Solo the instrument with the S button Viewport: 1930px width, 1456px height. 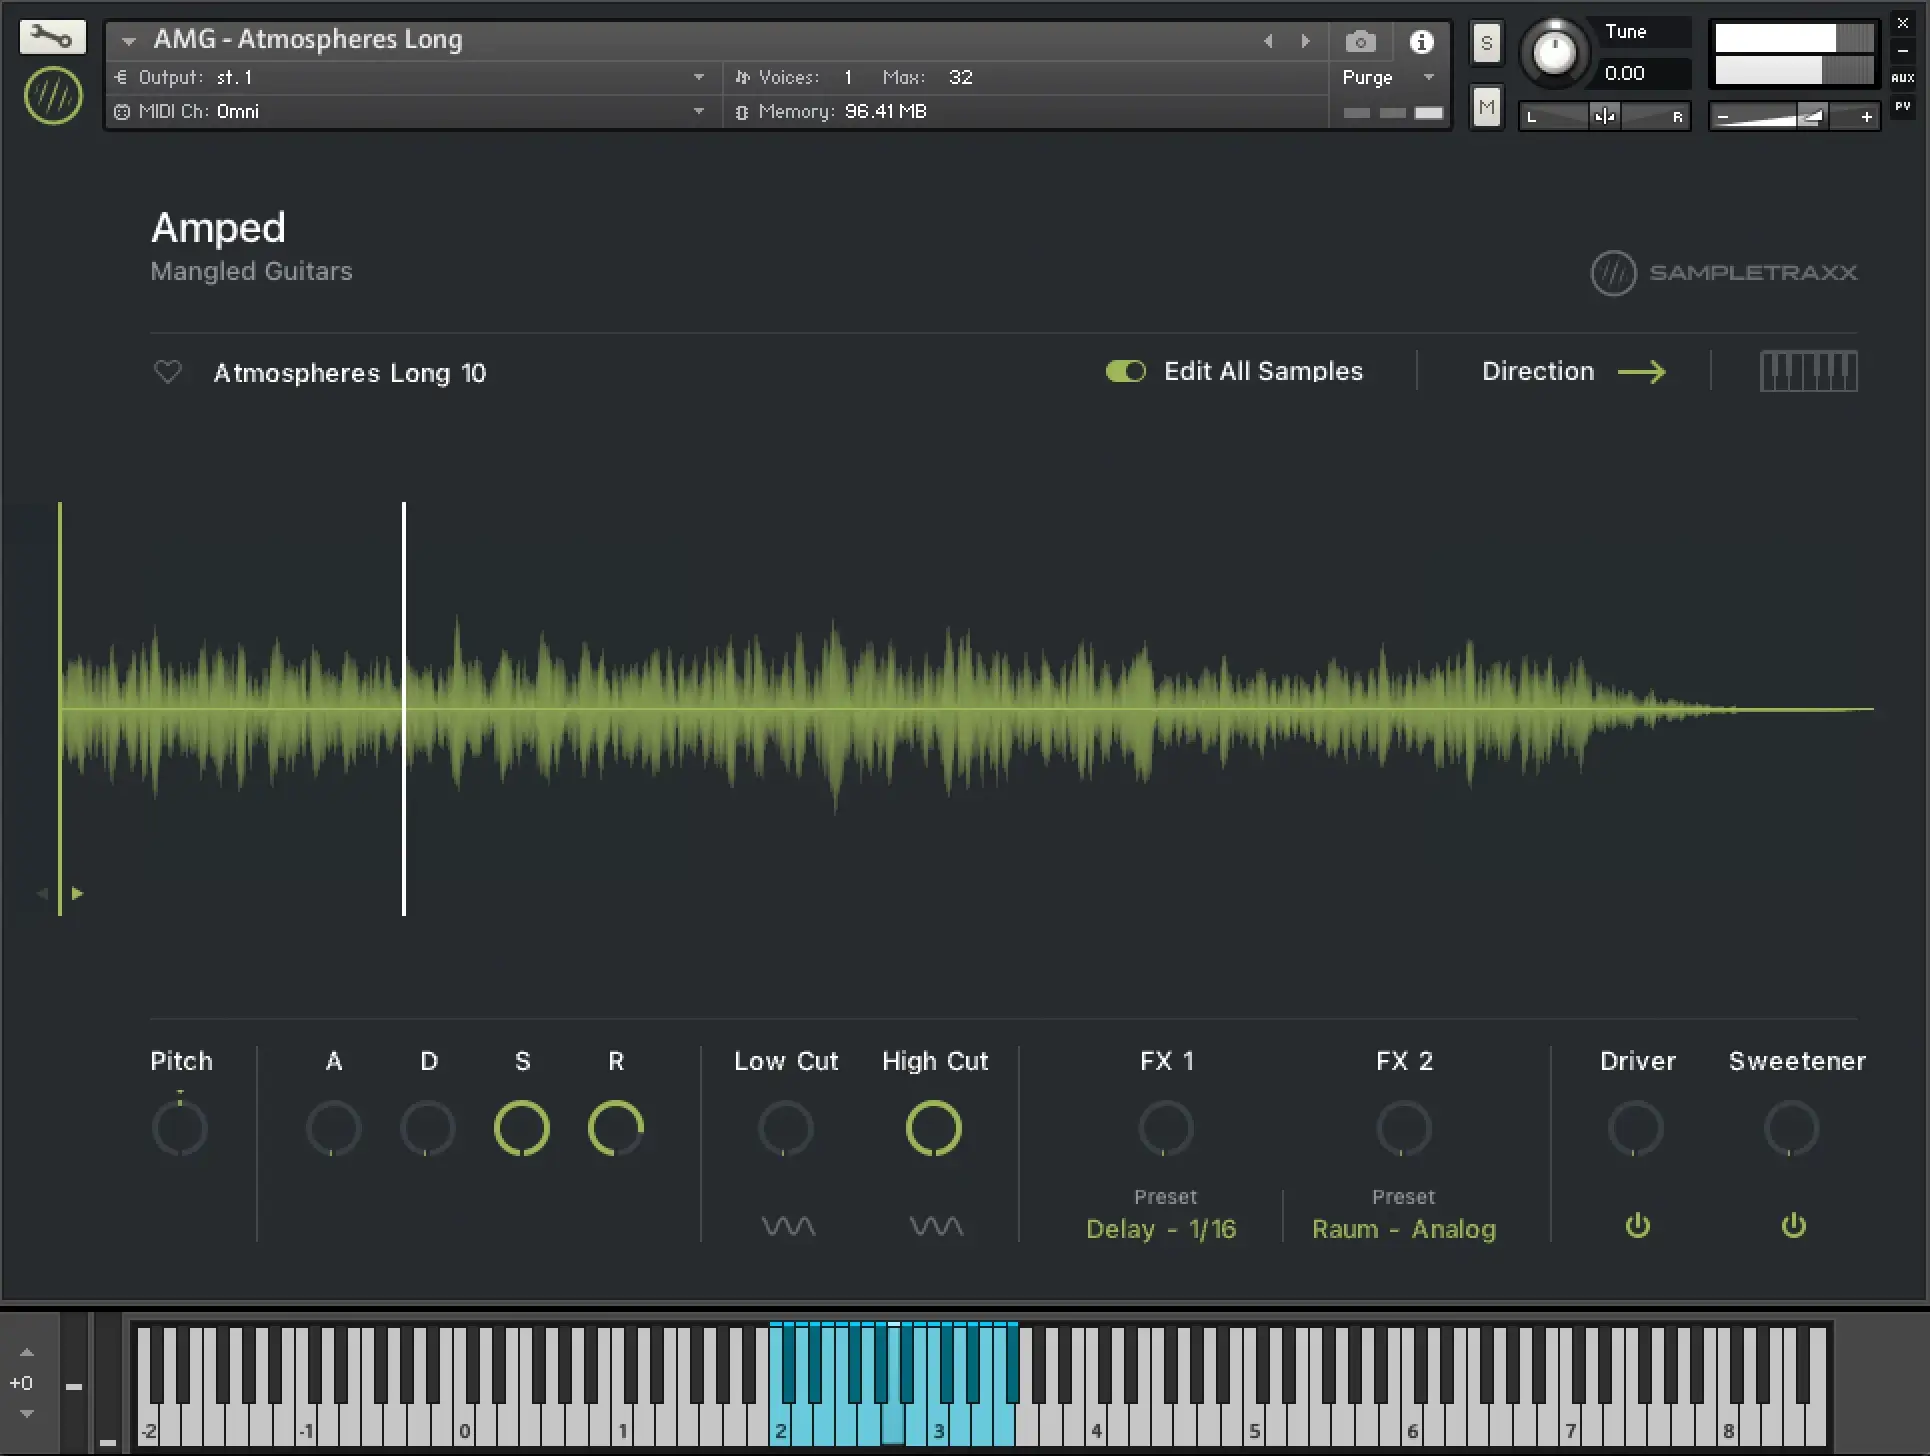[1486, 43]
